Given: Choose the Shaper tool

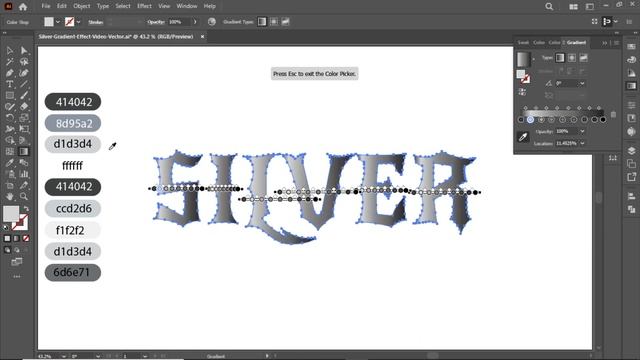Looking at the screenshot, I should [10, 107].
